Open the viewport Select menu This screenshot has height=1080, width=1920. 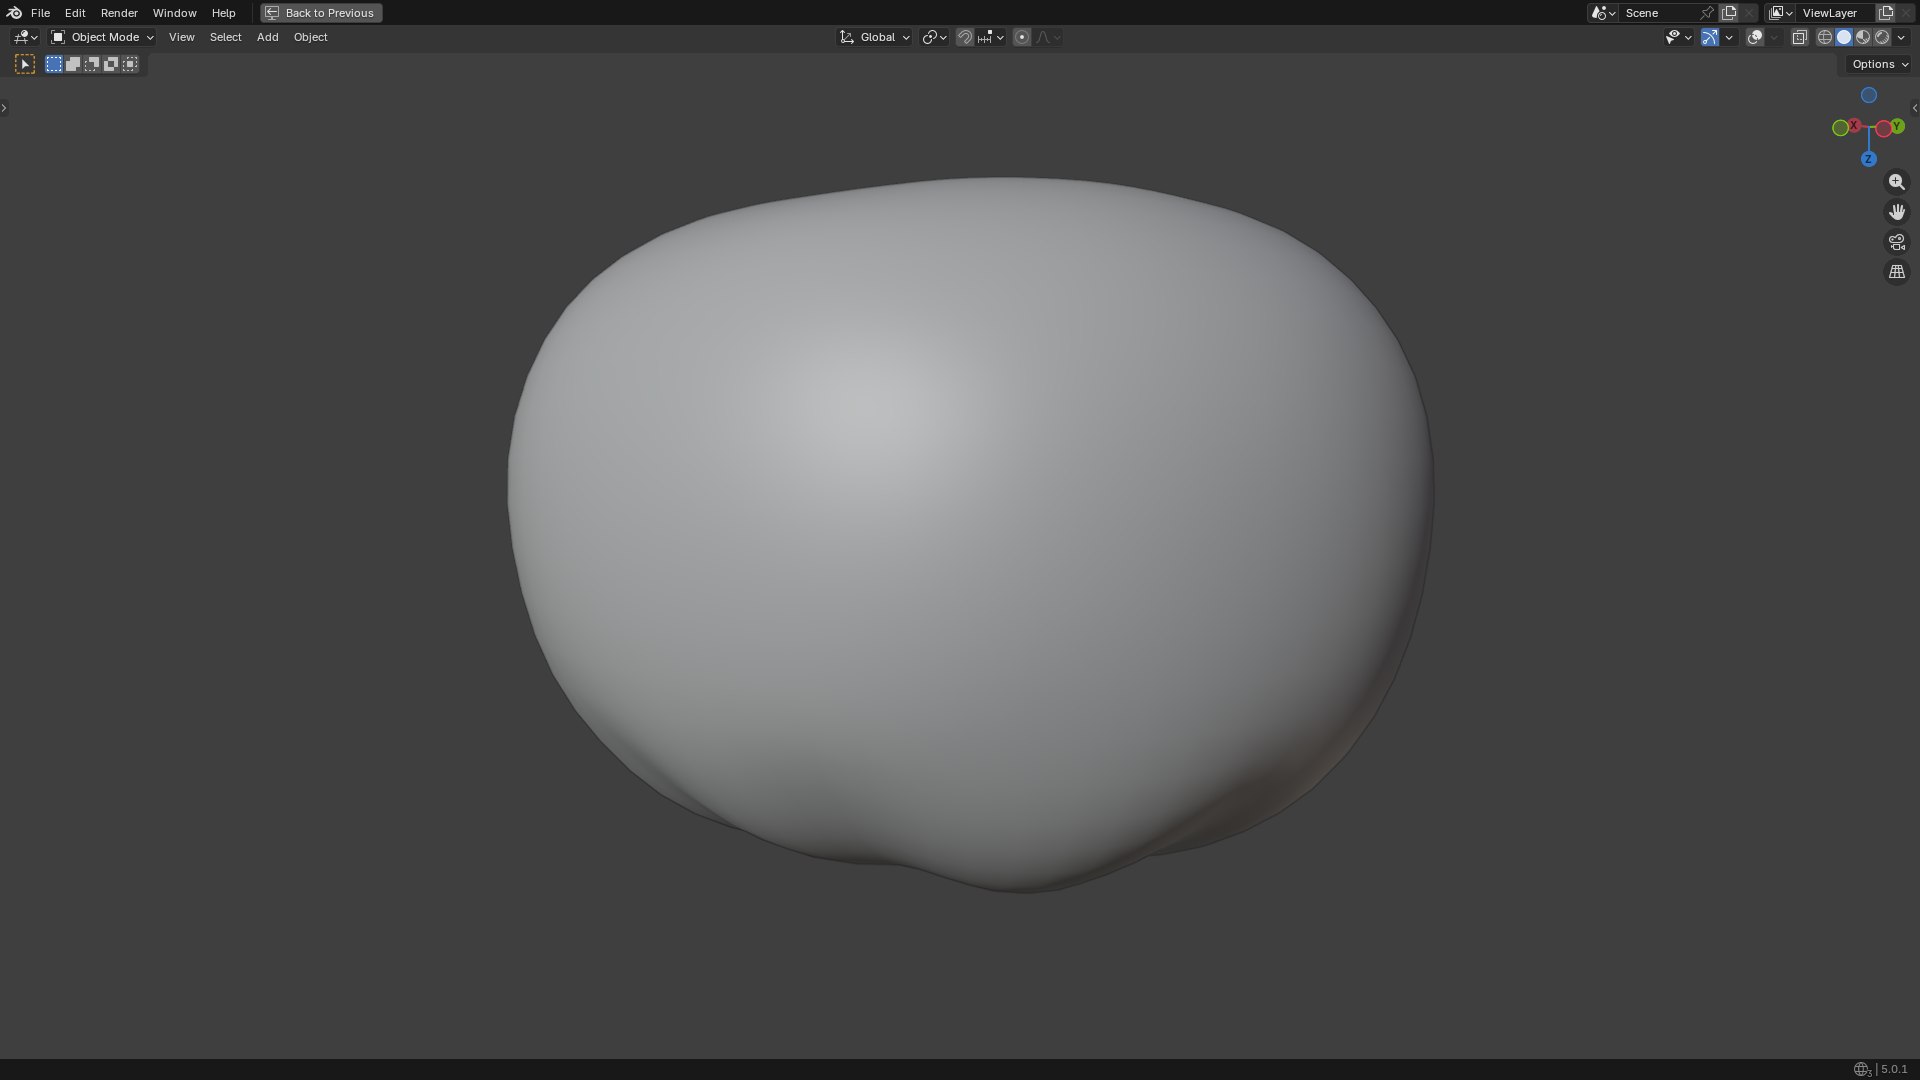click(225, 37)
